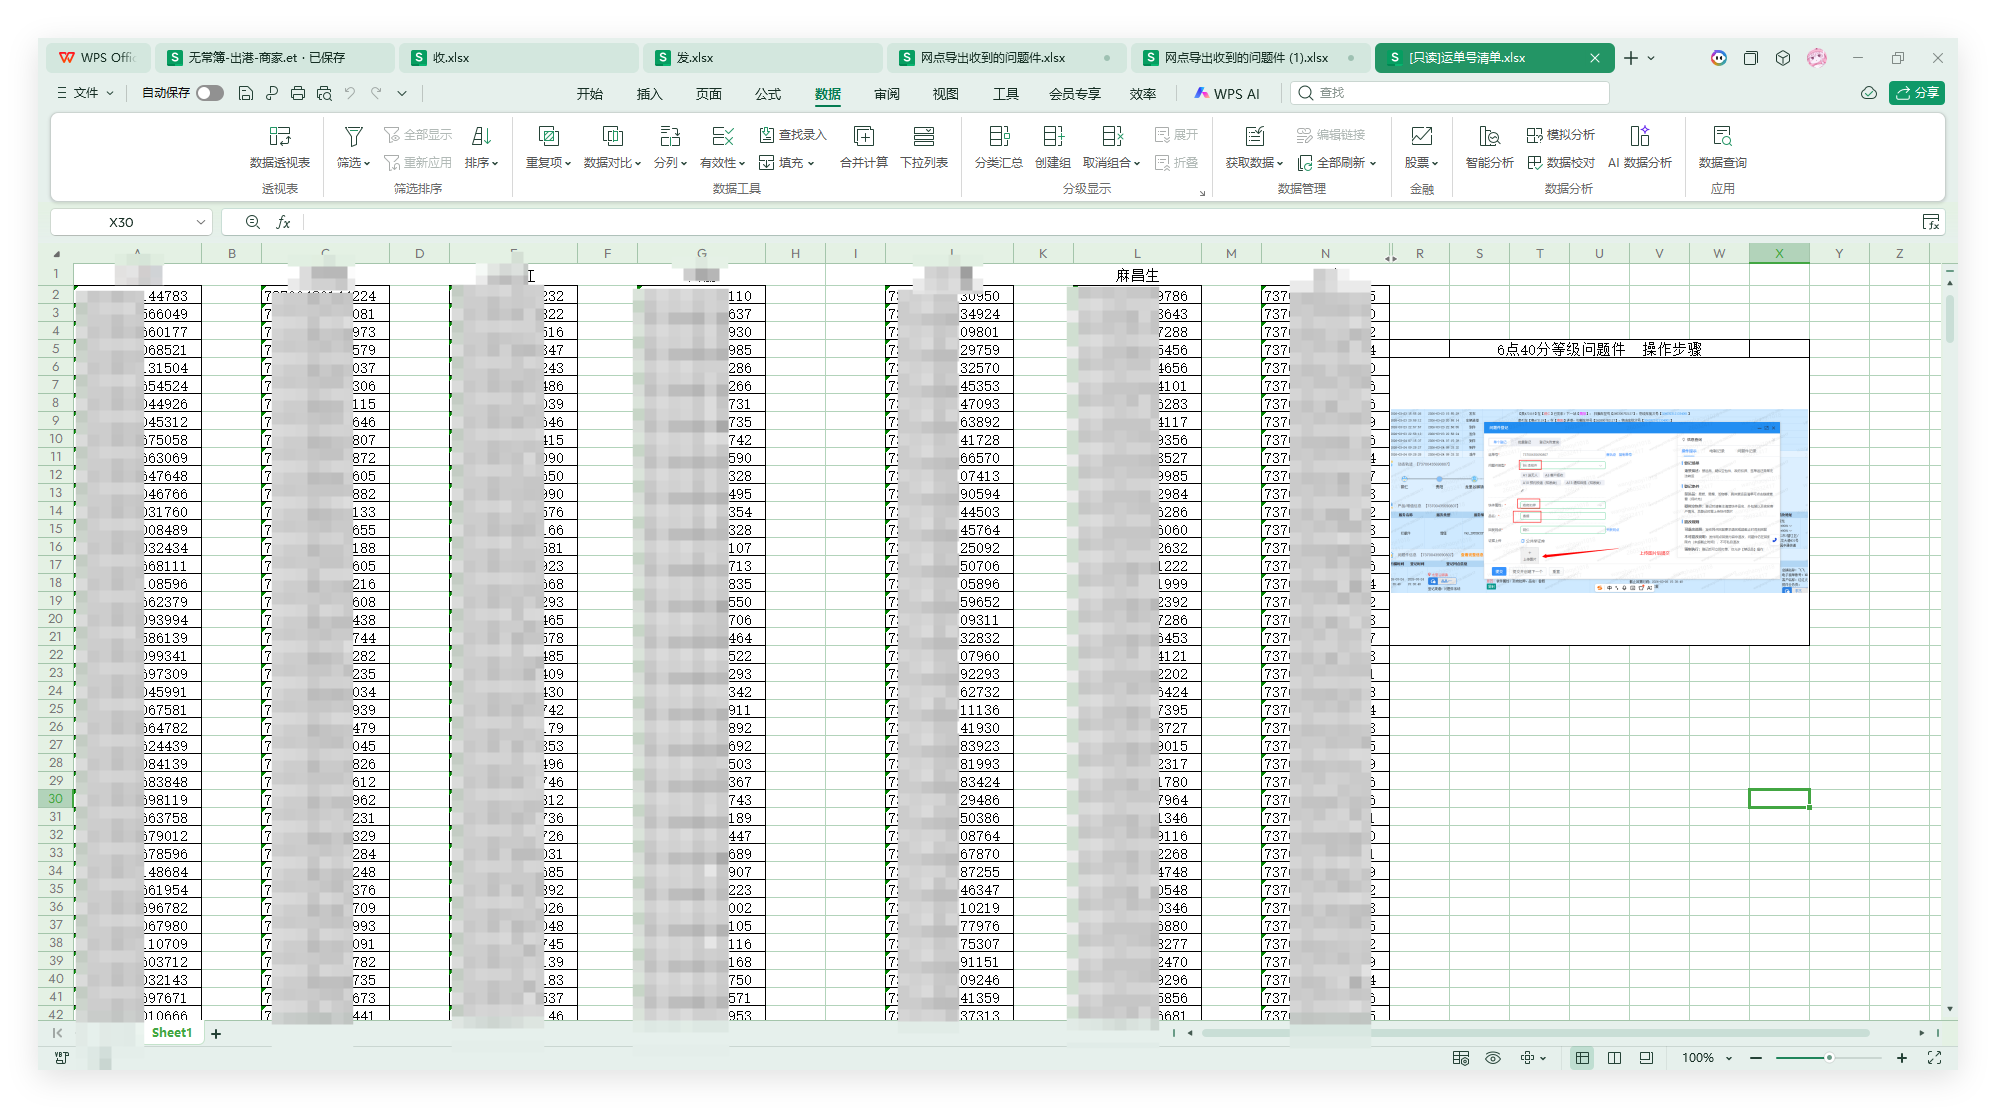
Task: Click the print icon in quick toolbar
Action: [298, 93]
